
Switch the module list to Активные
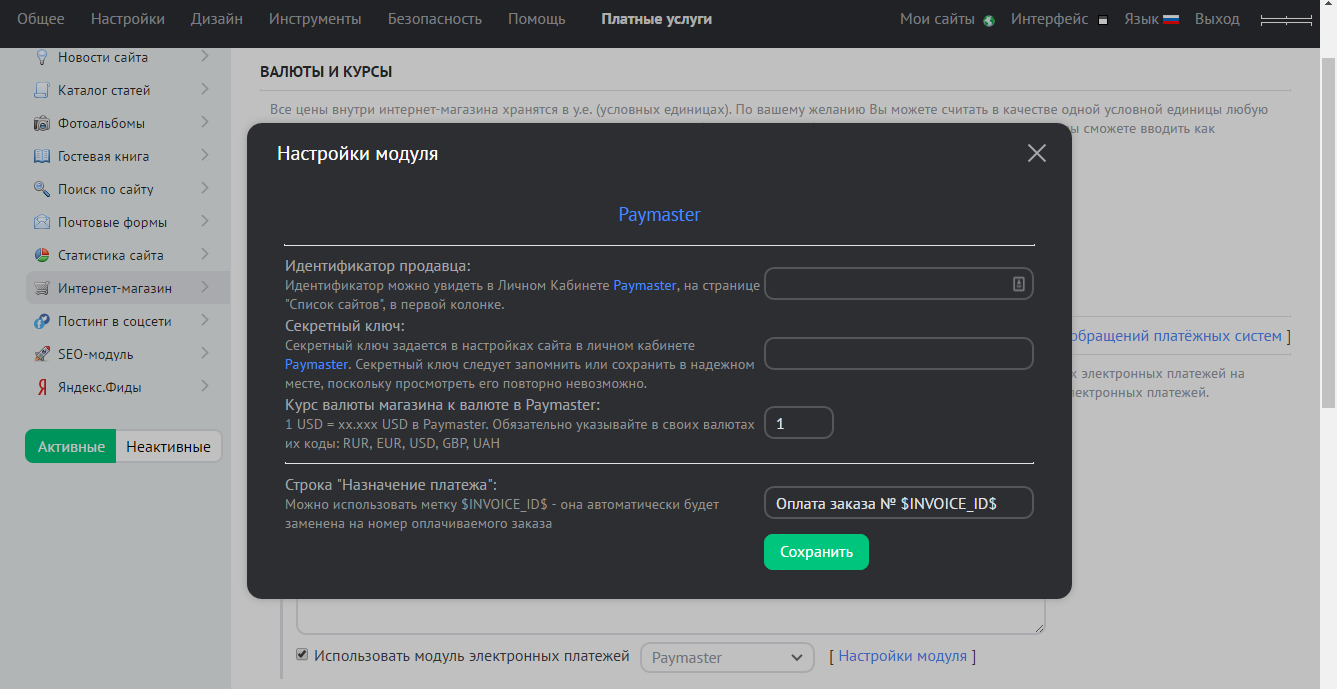coord(71,447)
